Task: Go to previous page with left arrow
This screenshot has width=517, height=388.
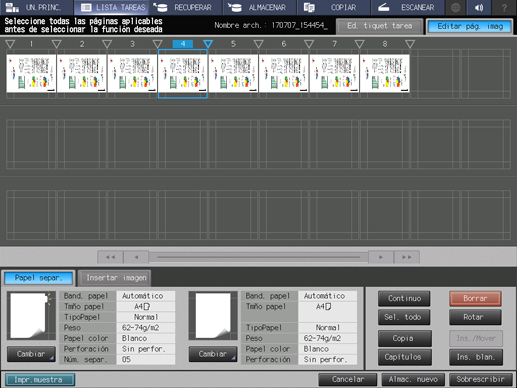Action: click(x=136, y=257)
